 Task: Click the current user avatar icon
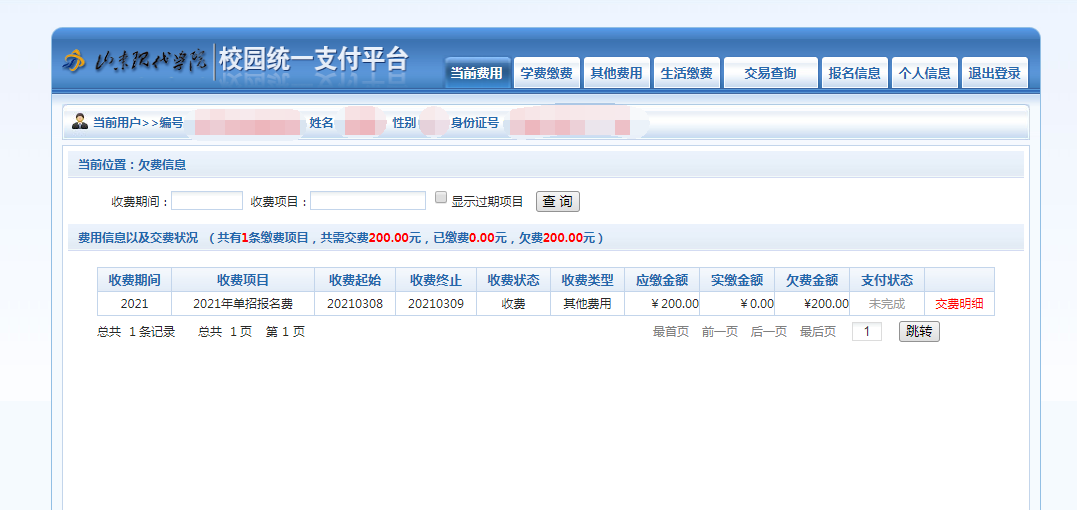(x=80, y=122)
